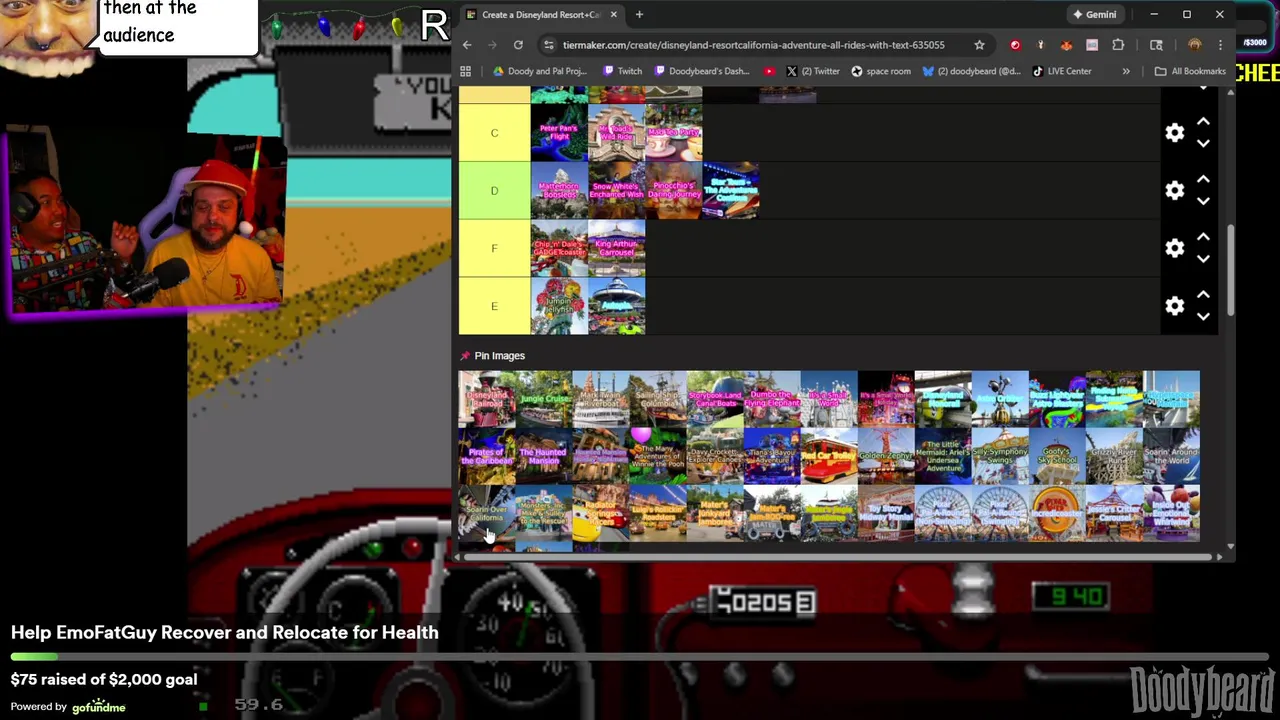Select Star Tours thumbnail in tier D
The height and width of the screenshot is (720, 1280).
click(x=731, y=191)
